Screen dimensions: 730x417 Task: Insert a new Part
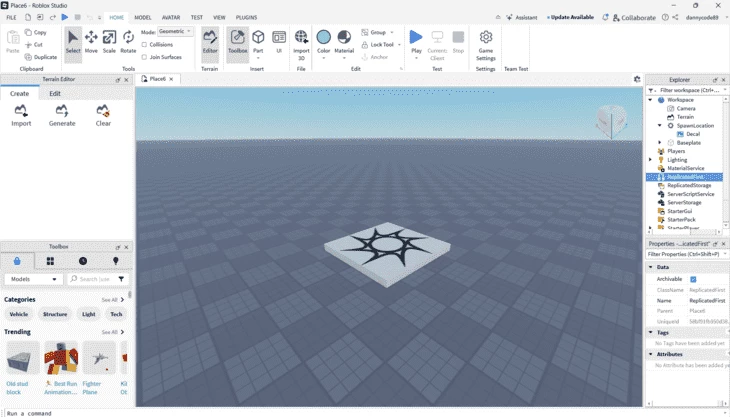tap(258, 41)
